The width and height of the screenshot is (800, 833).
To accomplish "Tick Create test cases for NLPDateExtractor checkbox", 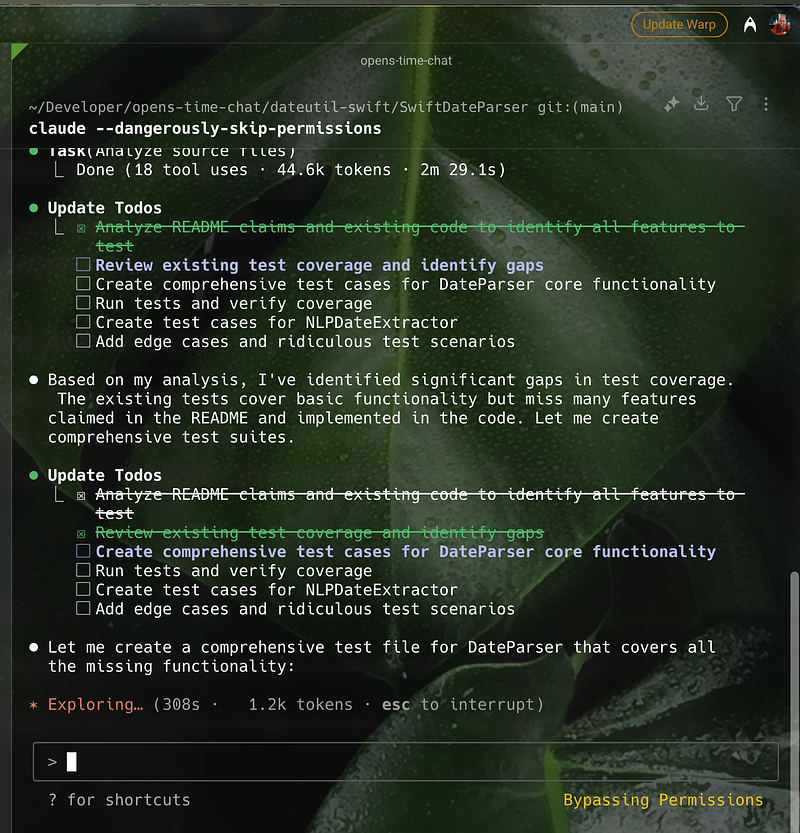I will click(83, 590).
